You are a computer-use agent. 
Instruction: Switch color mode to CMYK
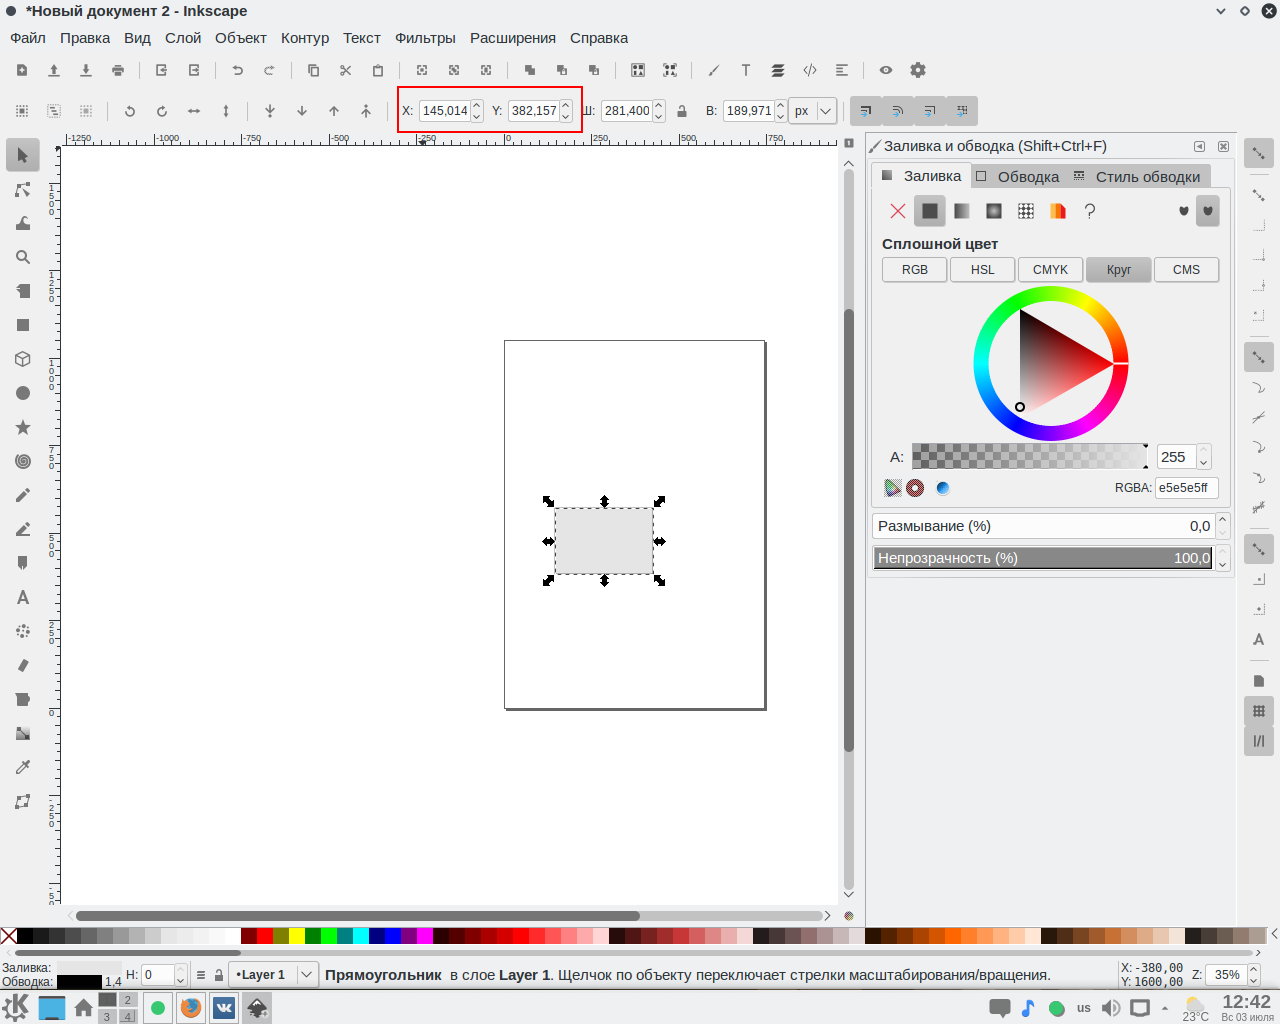[1051, 270]
